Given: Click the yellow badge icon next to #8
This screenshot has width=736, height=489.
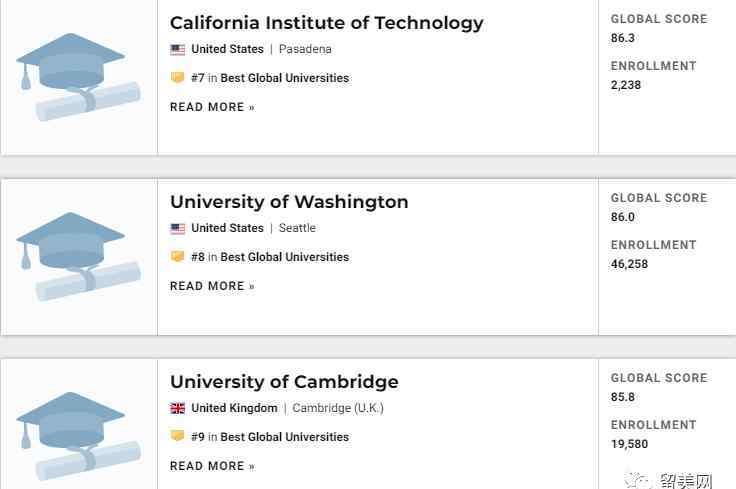Looking at the screenshot, I should [177, 257].
